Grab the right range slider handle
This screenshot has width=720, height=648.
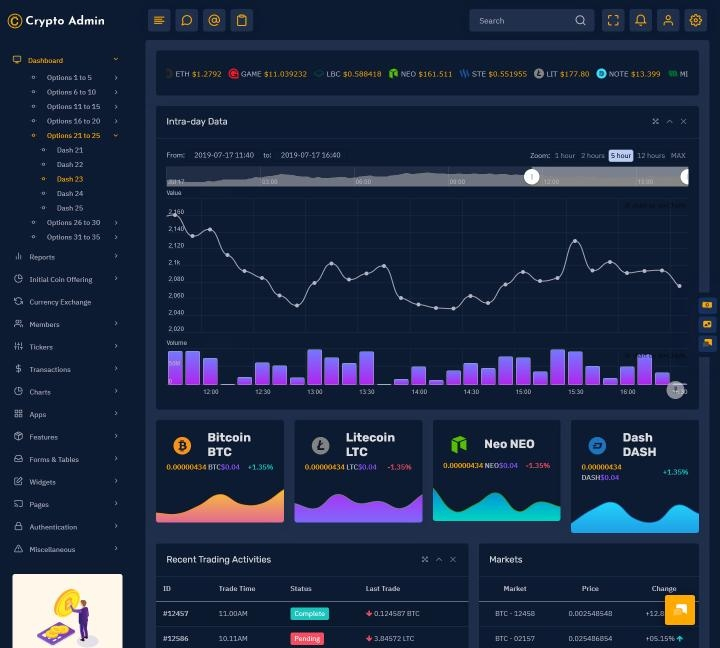tap(684, 176)
